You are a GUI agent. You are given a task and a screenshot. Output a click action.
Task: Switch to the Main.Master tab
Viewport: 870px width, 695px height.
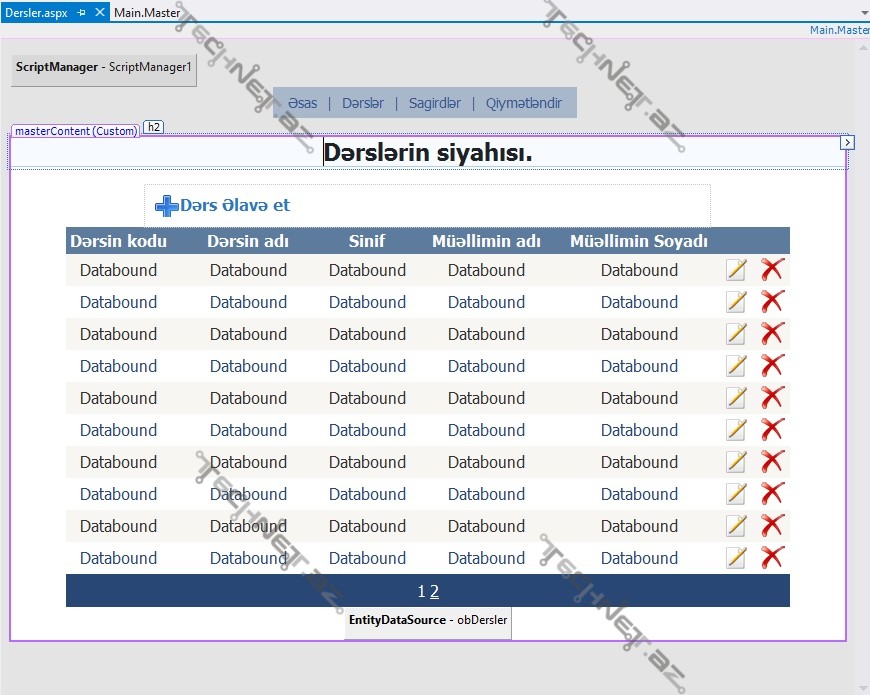pos(147,13)
